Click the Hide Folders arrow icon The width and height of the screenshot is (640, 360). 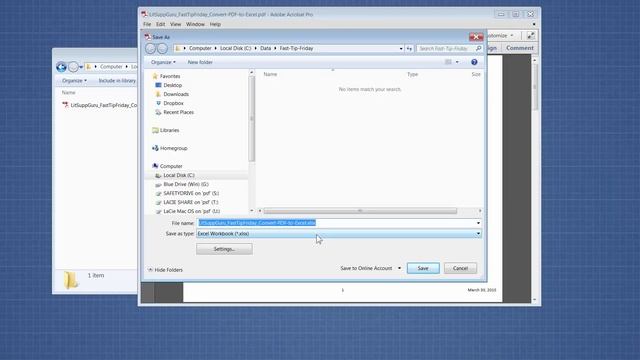tap(150, 270)
